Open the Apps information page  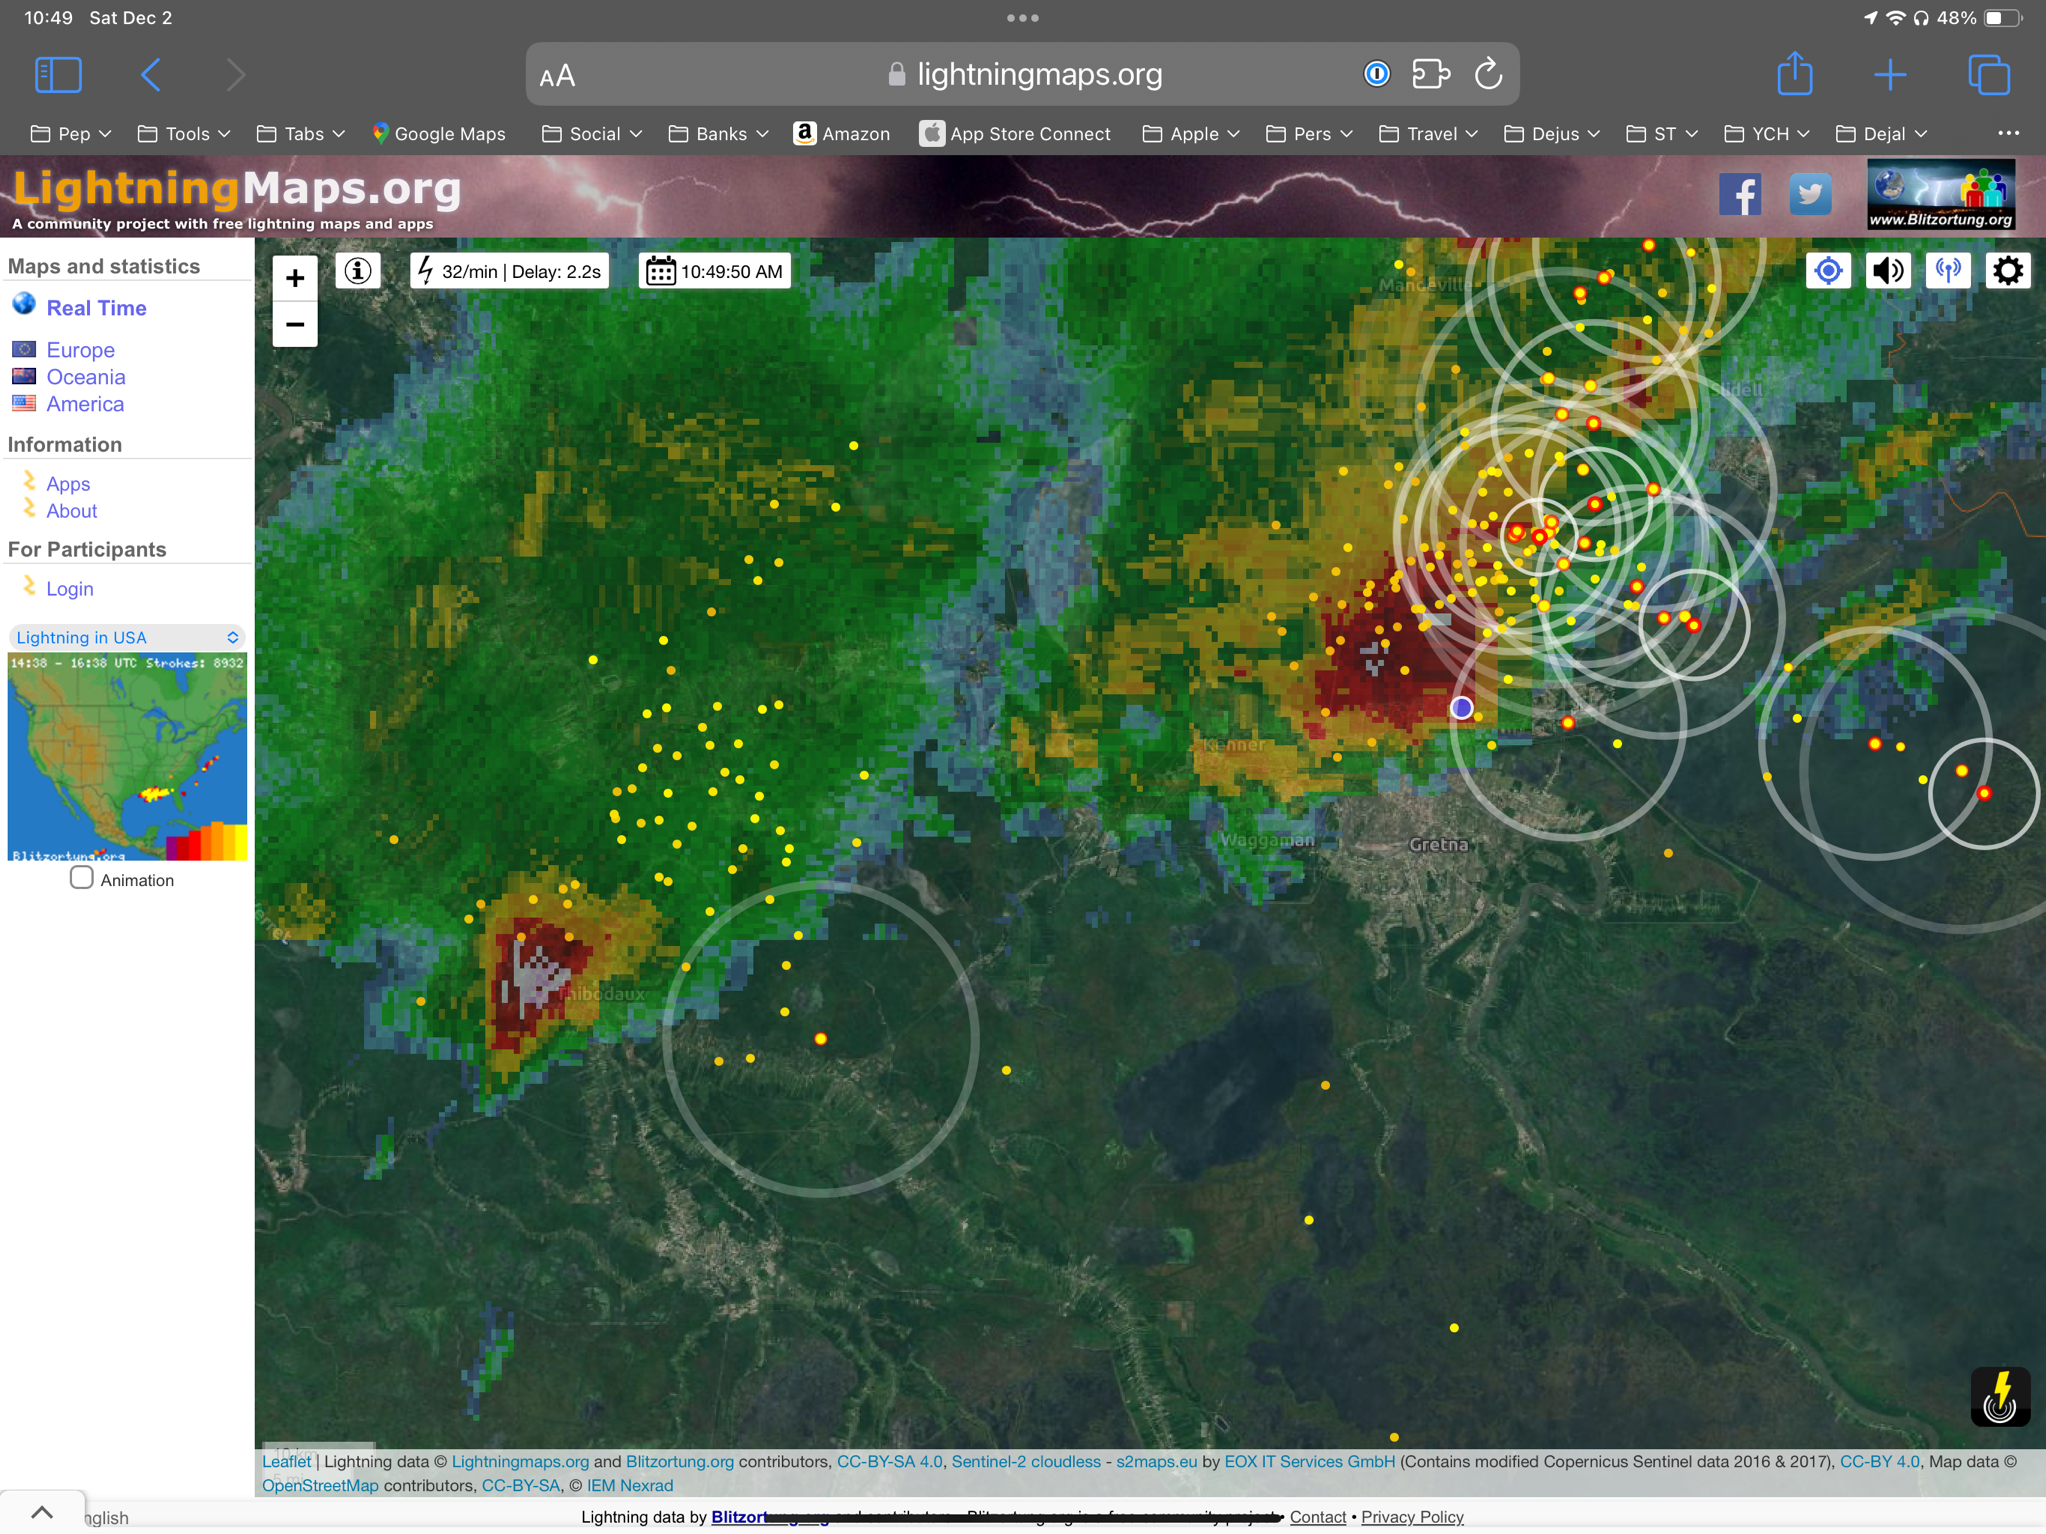[x=68, y=484]
